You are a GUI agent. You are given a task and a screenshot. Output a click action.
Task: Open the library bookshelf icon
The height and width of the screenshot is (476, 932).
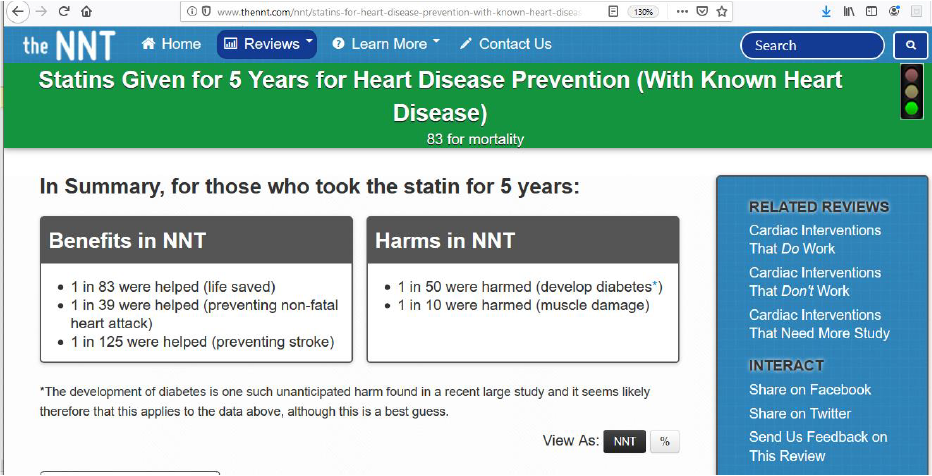point(849,12)
